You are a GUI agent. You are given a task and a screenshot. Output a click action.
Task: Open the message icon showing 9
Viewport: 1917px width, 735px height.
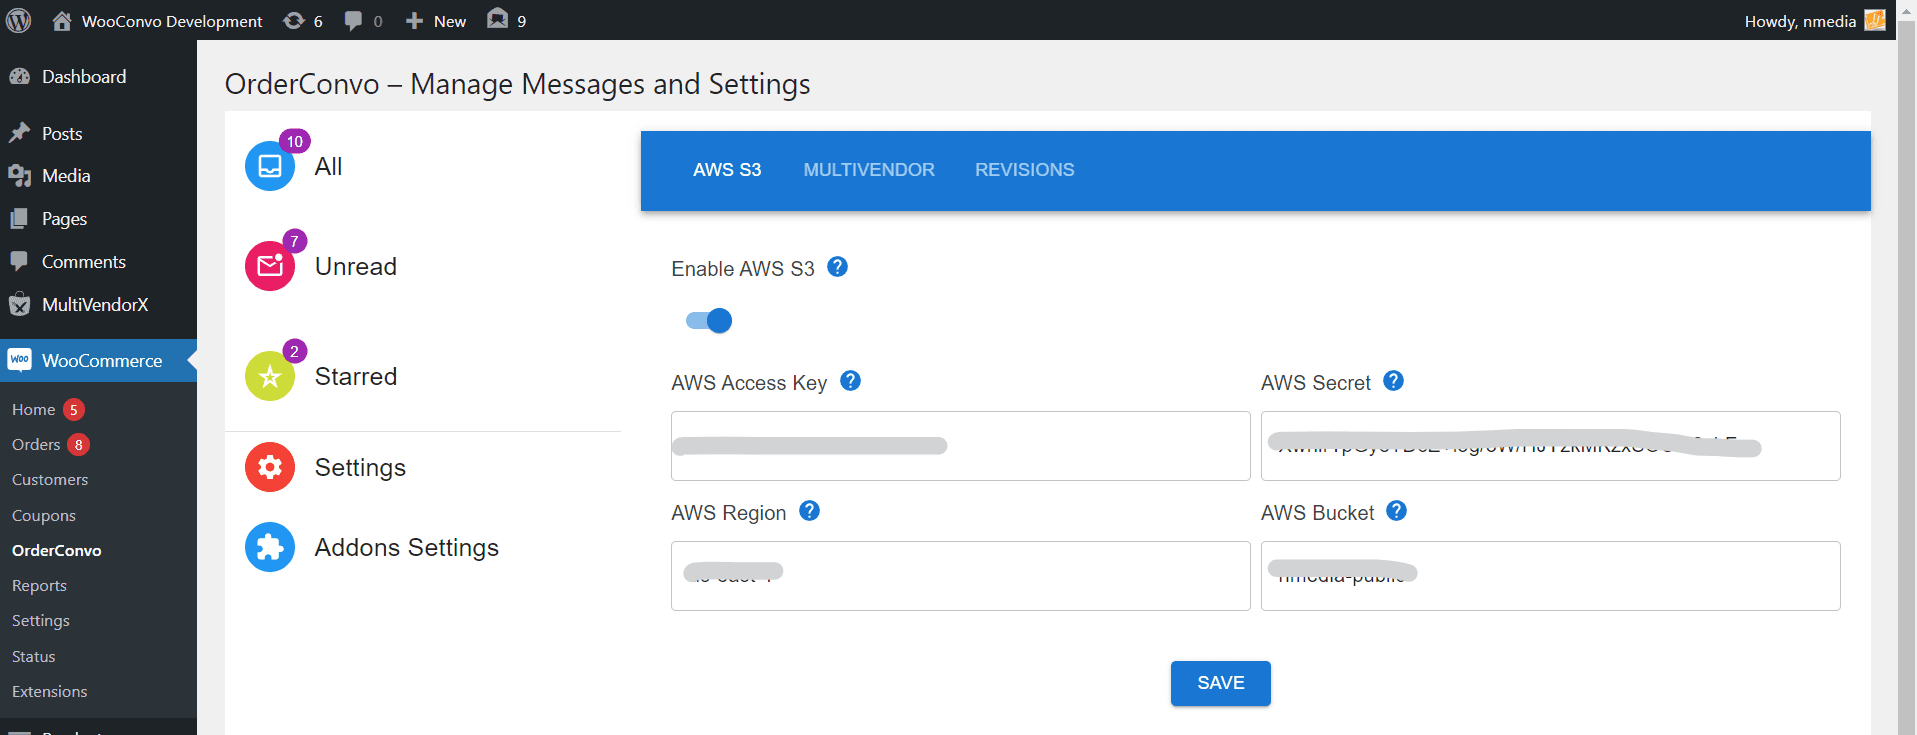pos(497,19)
